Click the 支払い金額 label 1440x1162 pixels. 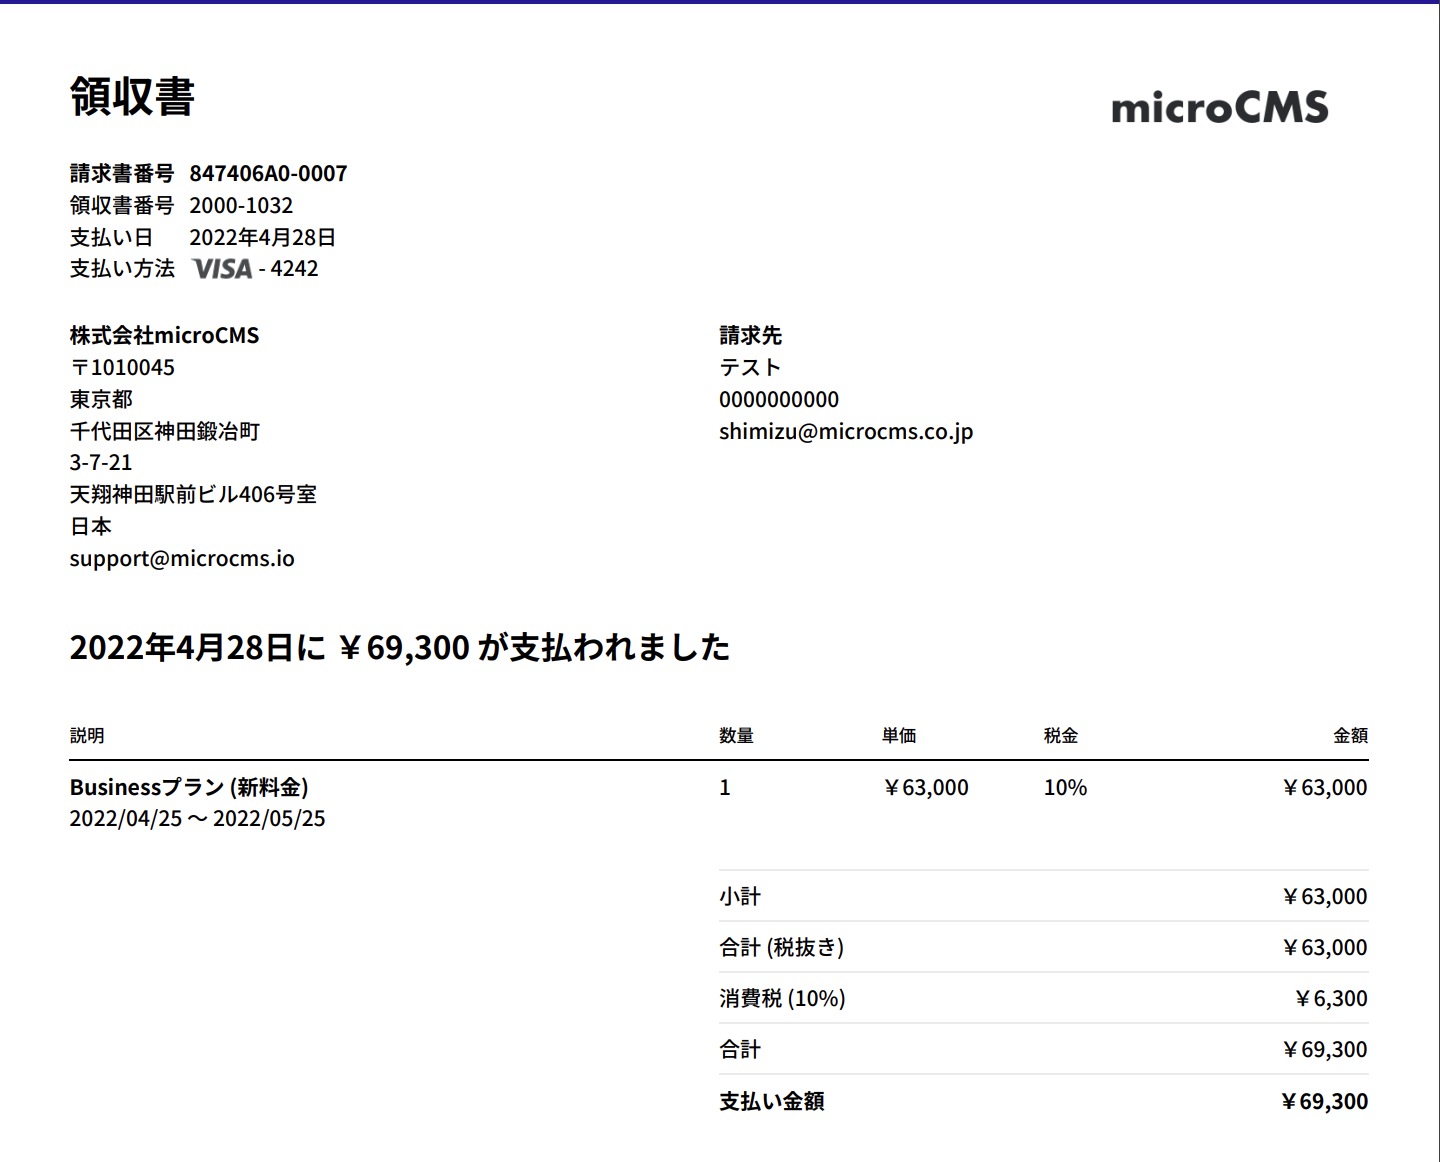pos(772,1102)
